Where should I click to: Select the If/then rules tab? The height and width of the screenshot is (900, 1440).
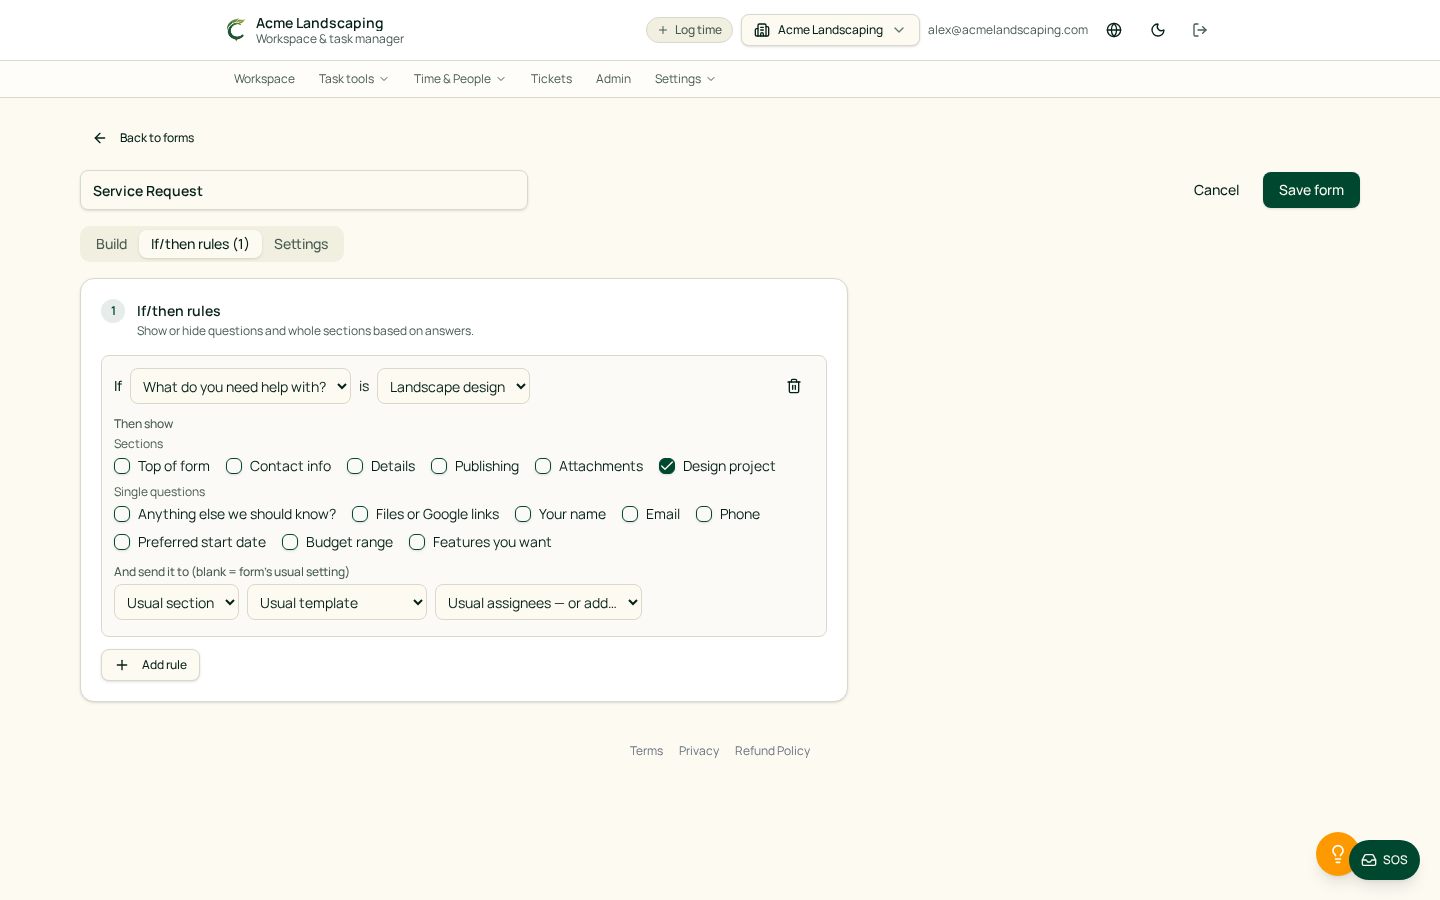click(x=200, y=244)
